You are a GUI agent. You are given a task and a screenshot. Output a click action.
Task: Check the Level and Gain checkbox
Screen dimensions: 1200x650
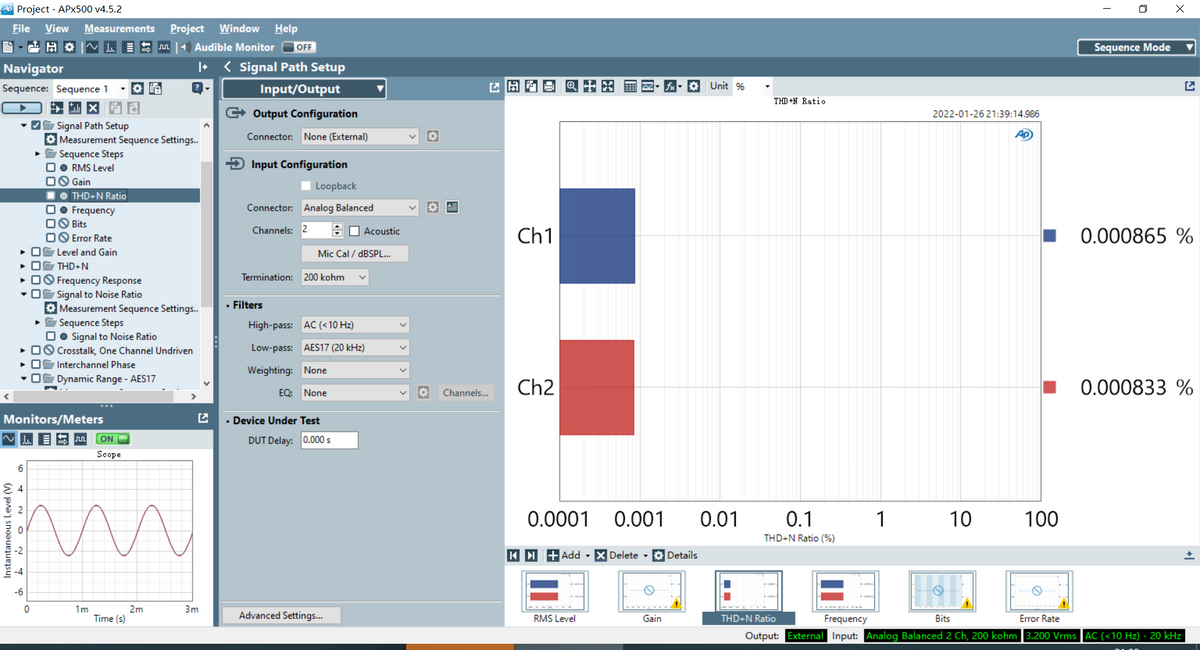(x=37, y=252)
